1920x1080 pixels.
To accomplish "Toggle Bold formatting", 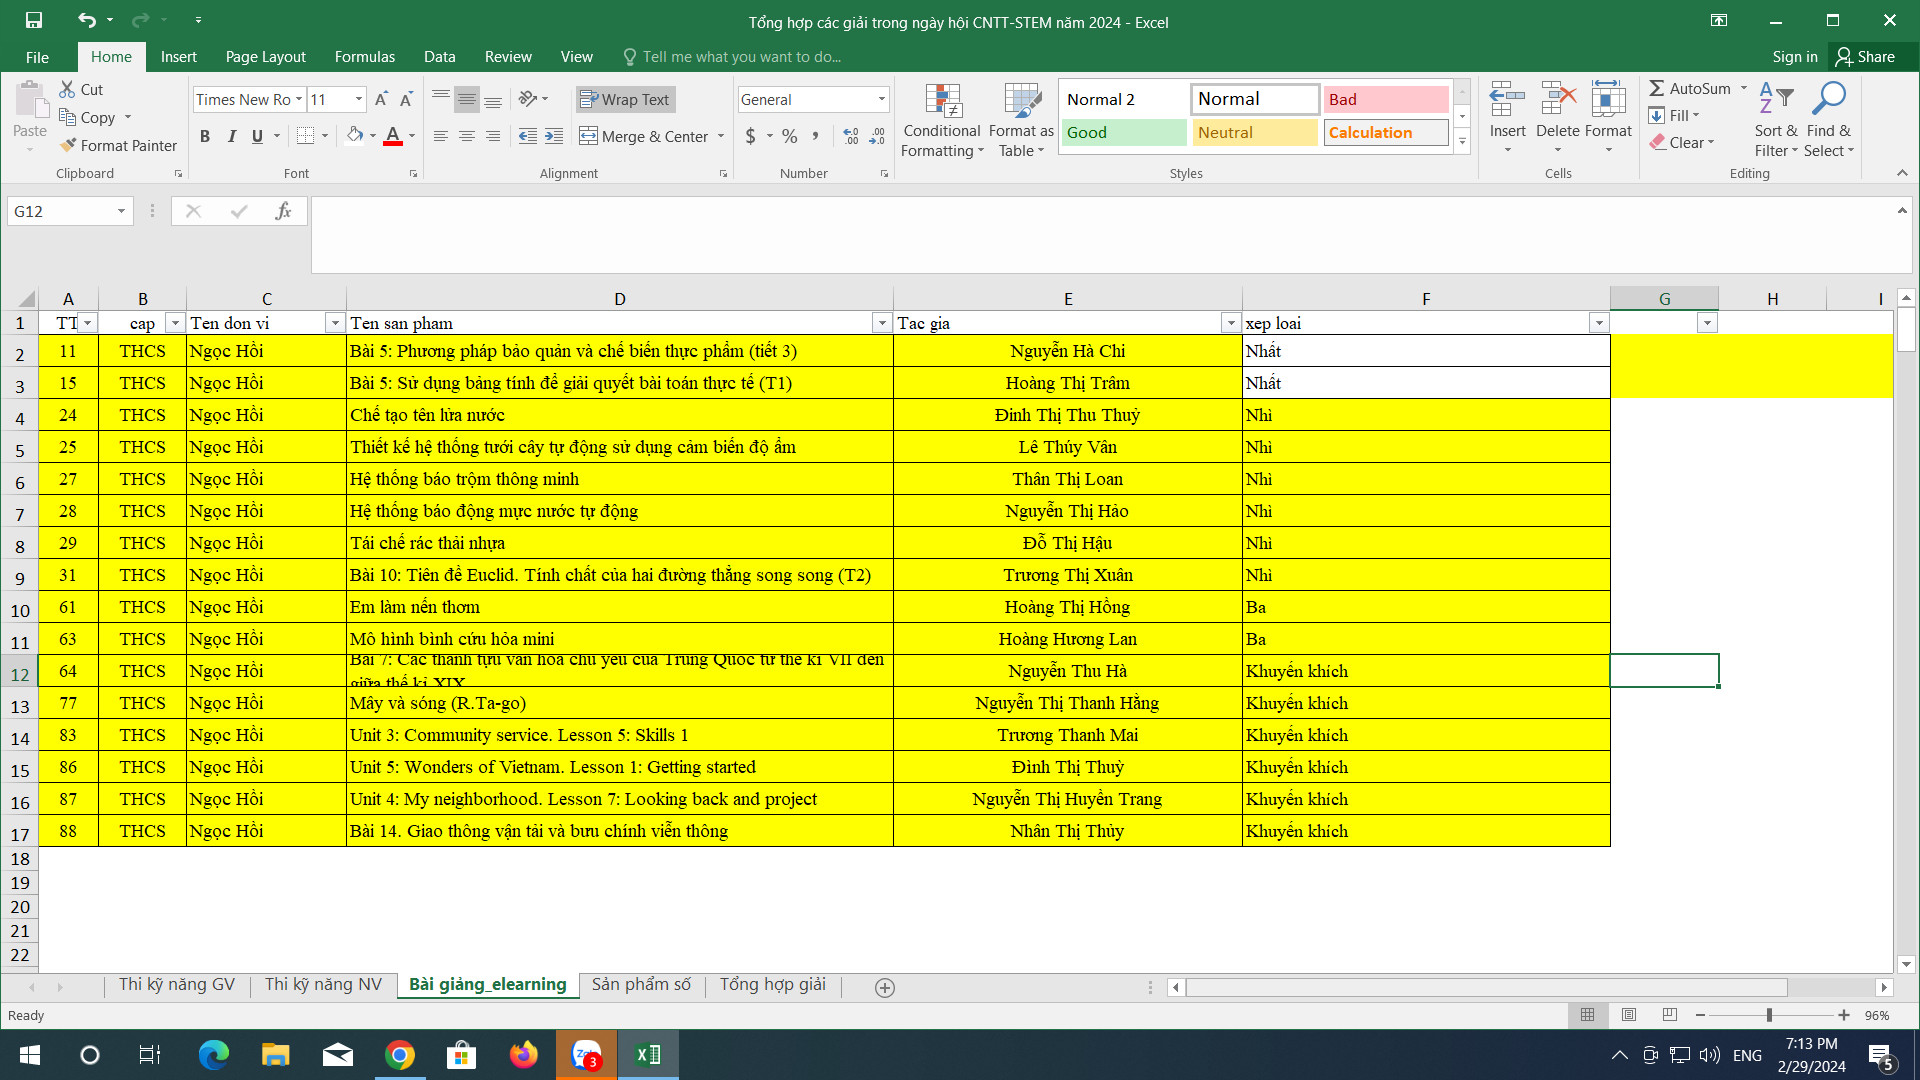I will (x=205, y=136).
